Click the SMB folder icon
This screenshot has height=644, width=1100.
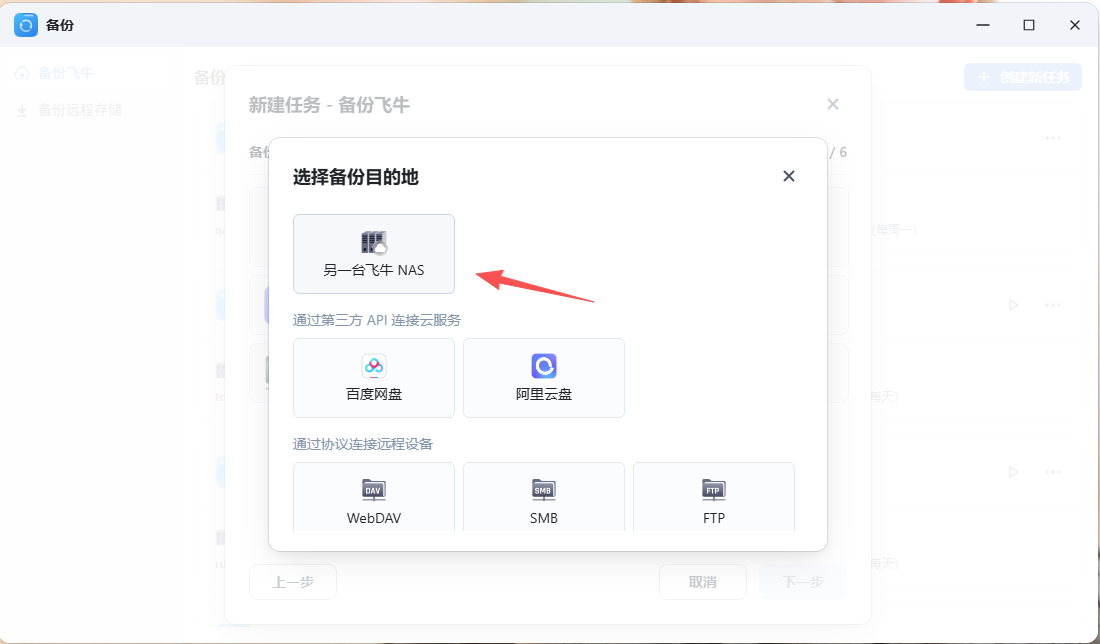tap(544, 490)
